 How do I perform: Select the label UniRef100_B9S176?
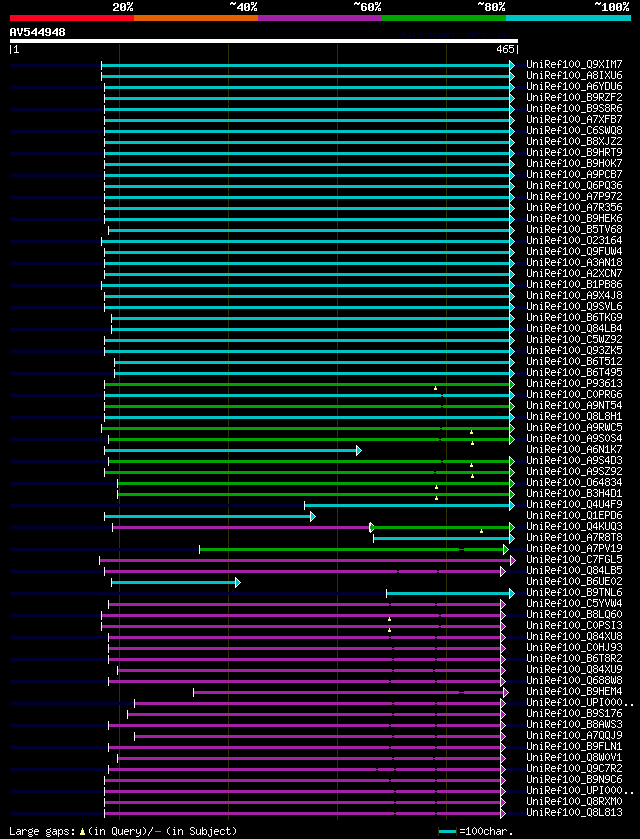click(574, 712)
